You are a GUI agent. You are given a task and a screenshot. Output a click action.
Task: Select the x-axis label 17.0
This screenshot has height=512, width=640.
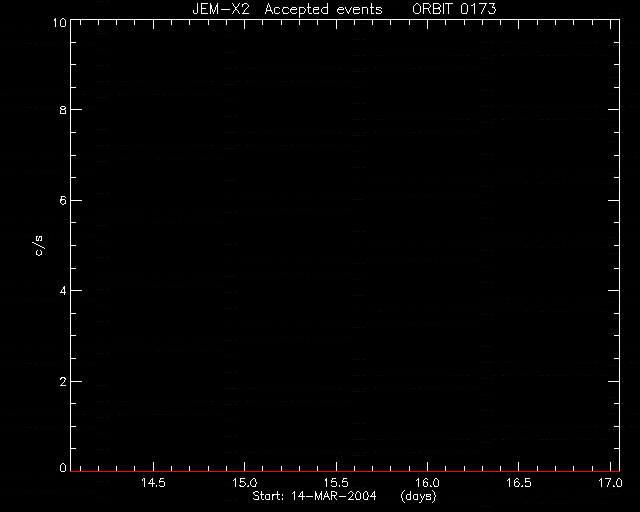[610, 483]
